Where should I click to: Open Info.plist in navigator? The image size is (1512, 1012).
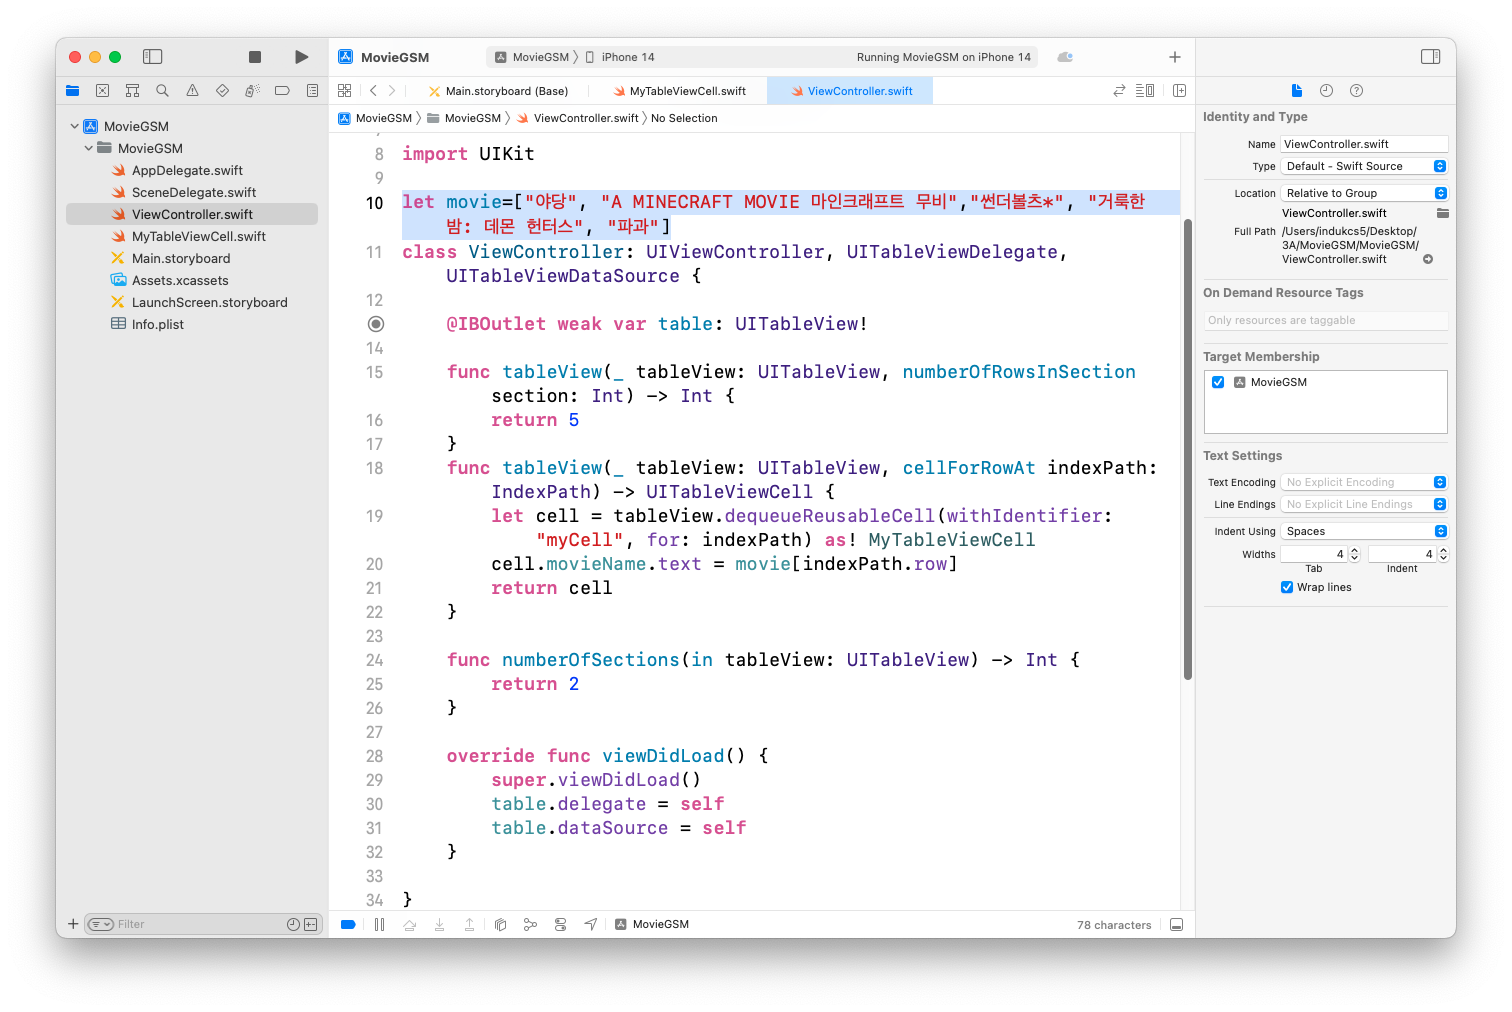[x=158, y=324]
